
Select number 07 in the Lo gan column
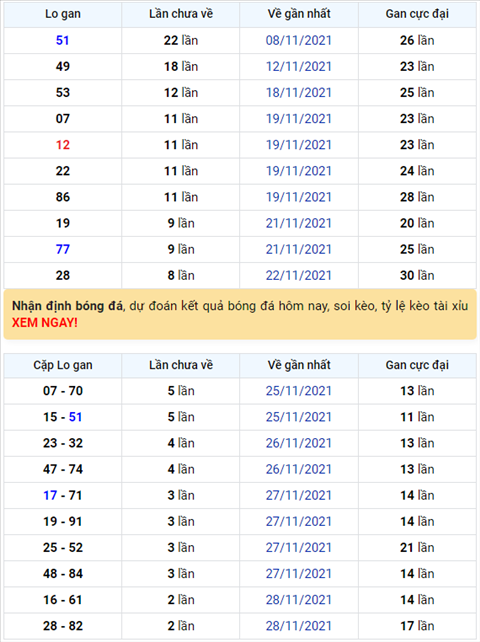(x=63, y=119)
